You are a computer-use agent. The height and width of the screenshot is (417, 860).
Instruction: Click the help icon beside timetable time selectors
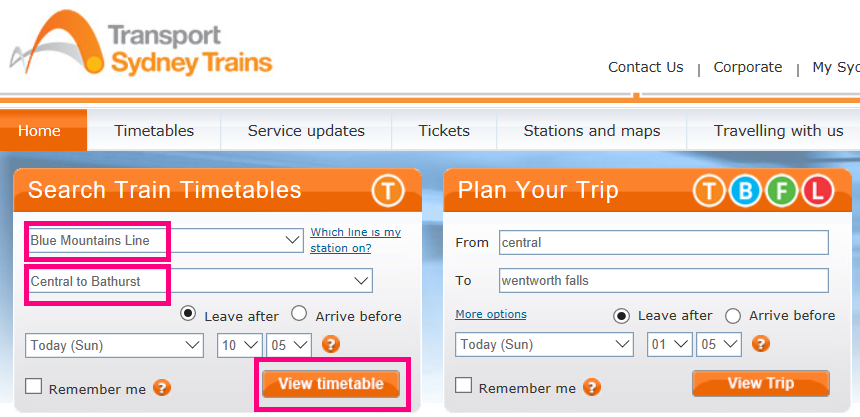point(331,345)
